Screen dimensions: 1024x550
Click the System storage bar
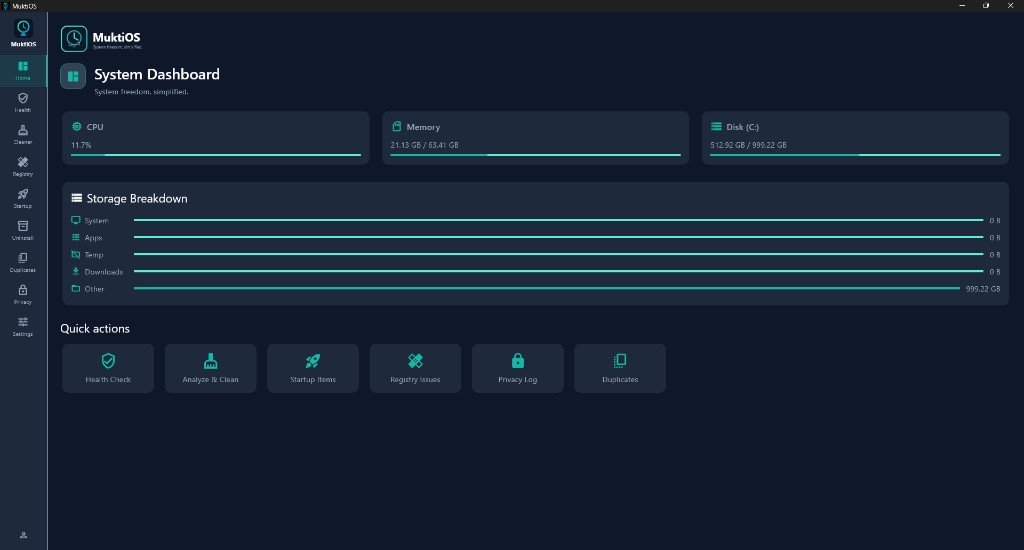(x=558, y=220)
